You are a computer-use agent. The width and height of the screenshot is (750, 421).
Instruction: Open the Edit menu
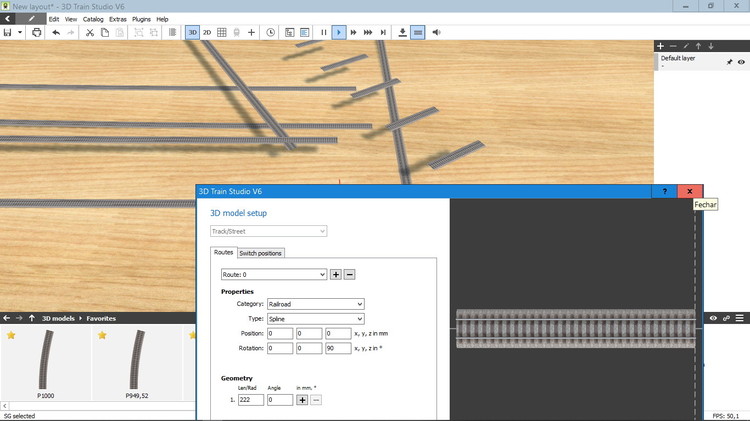point(54,19)
